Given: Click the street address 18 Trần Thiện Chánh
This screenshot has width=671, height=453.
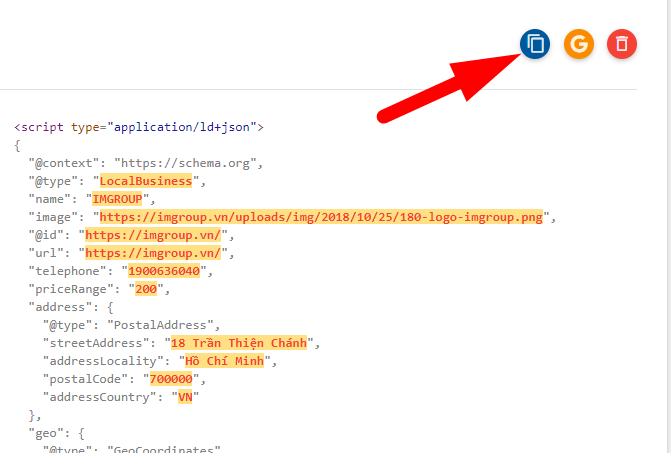Looking at the screenshot, I should pos(239,343).
